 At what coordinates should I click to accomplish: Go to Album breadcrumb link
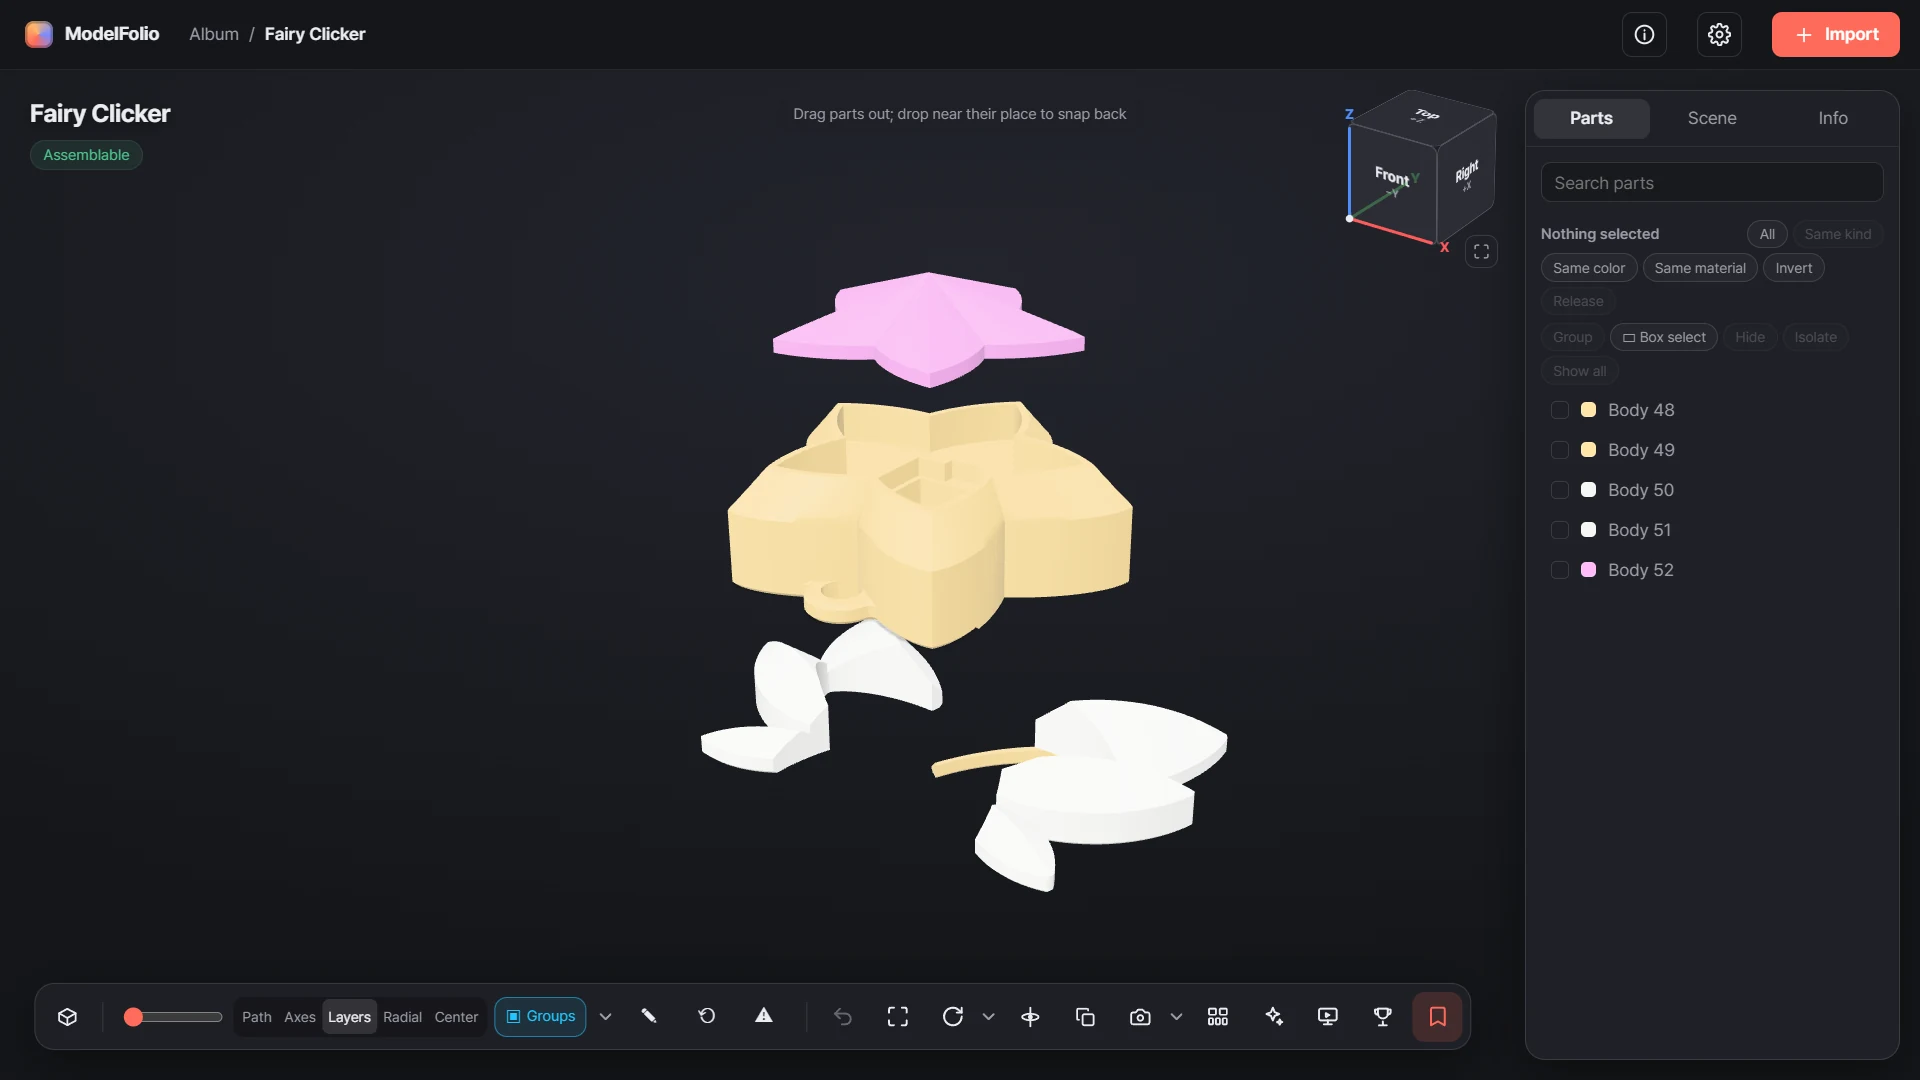(x=214, y=34)
